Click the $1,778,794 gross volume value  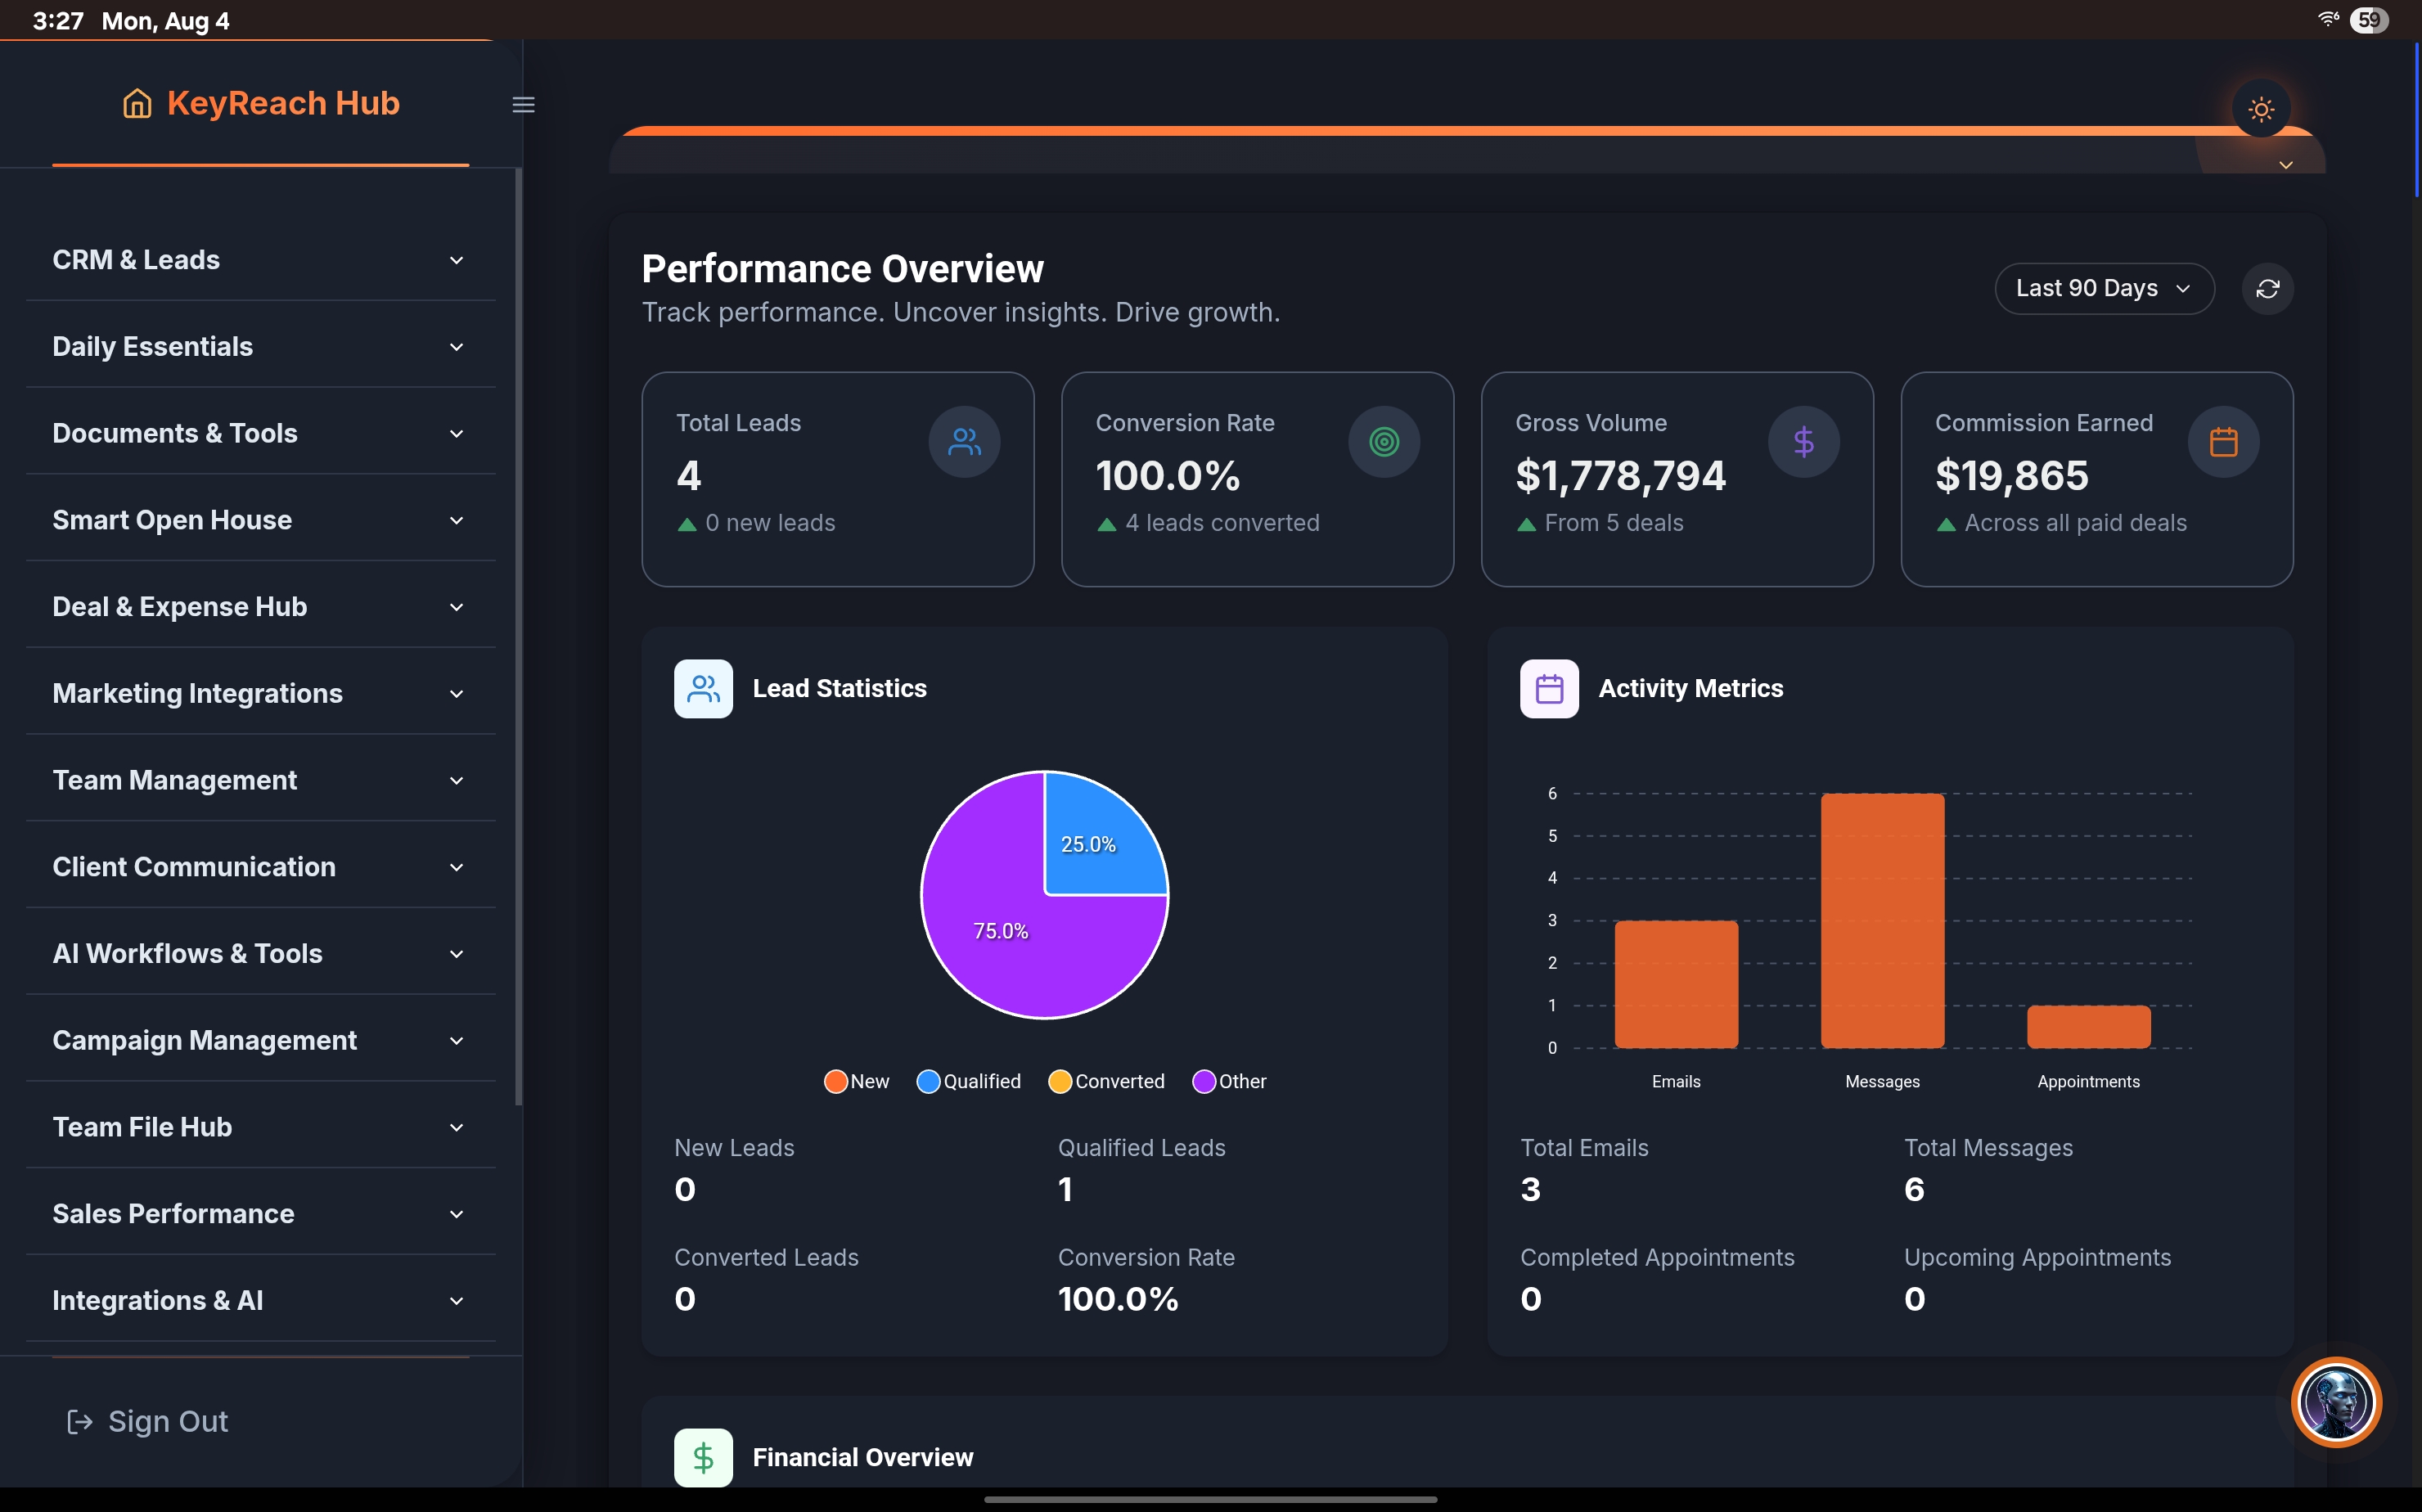click(x=1620, y=475)
